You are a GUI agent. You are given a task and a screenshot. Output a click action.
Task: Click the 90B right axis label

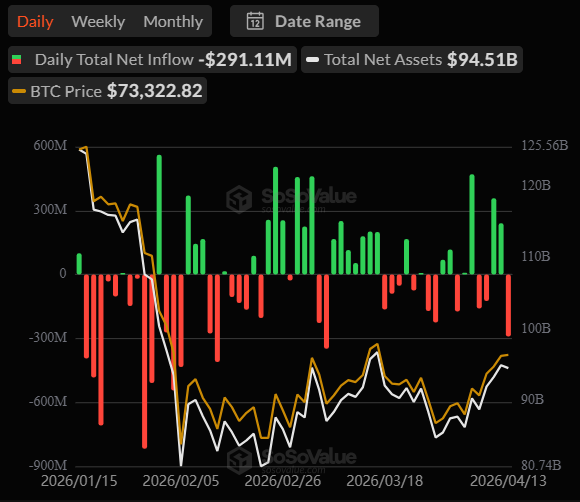pyautogui.click(x=532, y=400)
